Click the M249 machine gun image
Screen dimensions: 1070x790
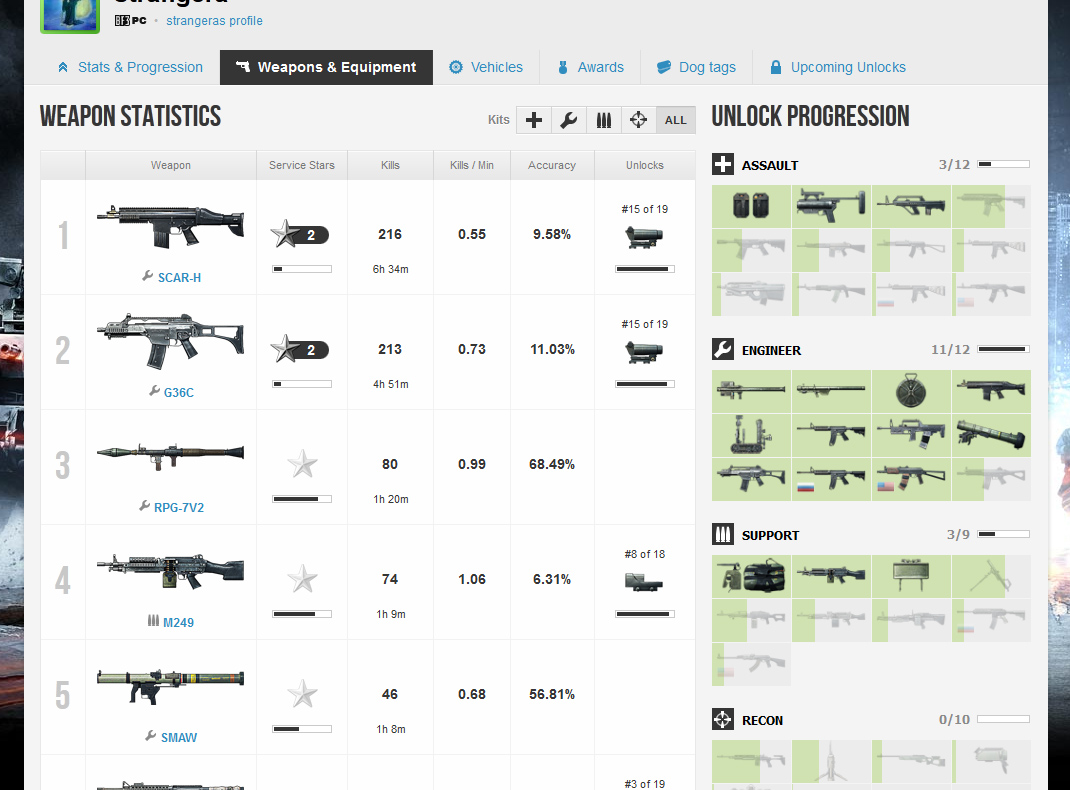[x=170, y=572]
